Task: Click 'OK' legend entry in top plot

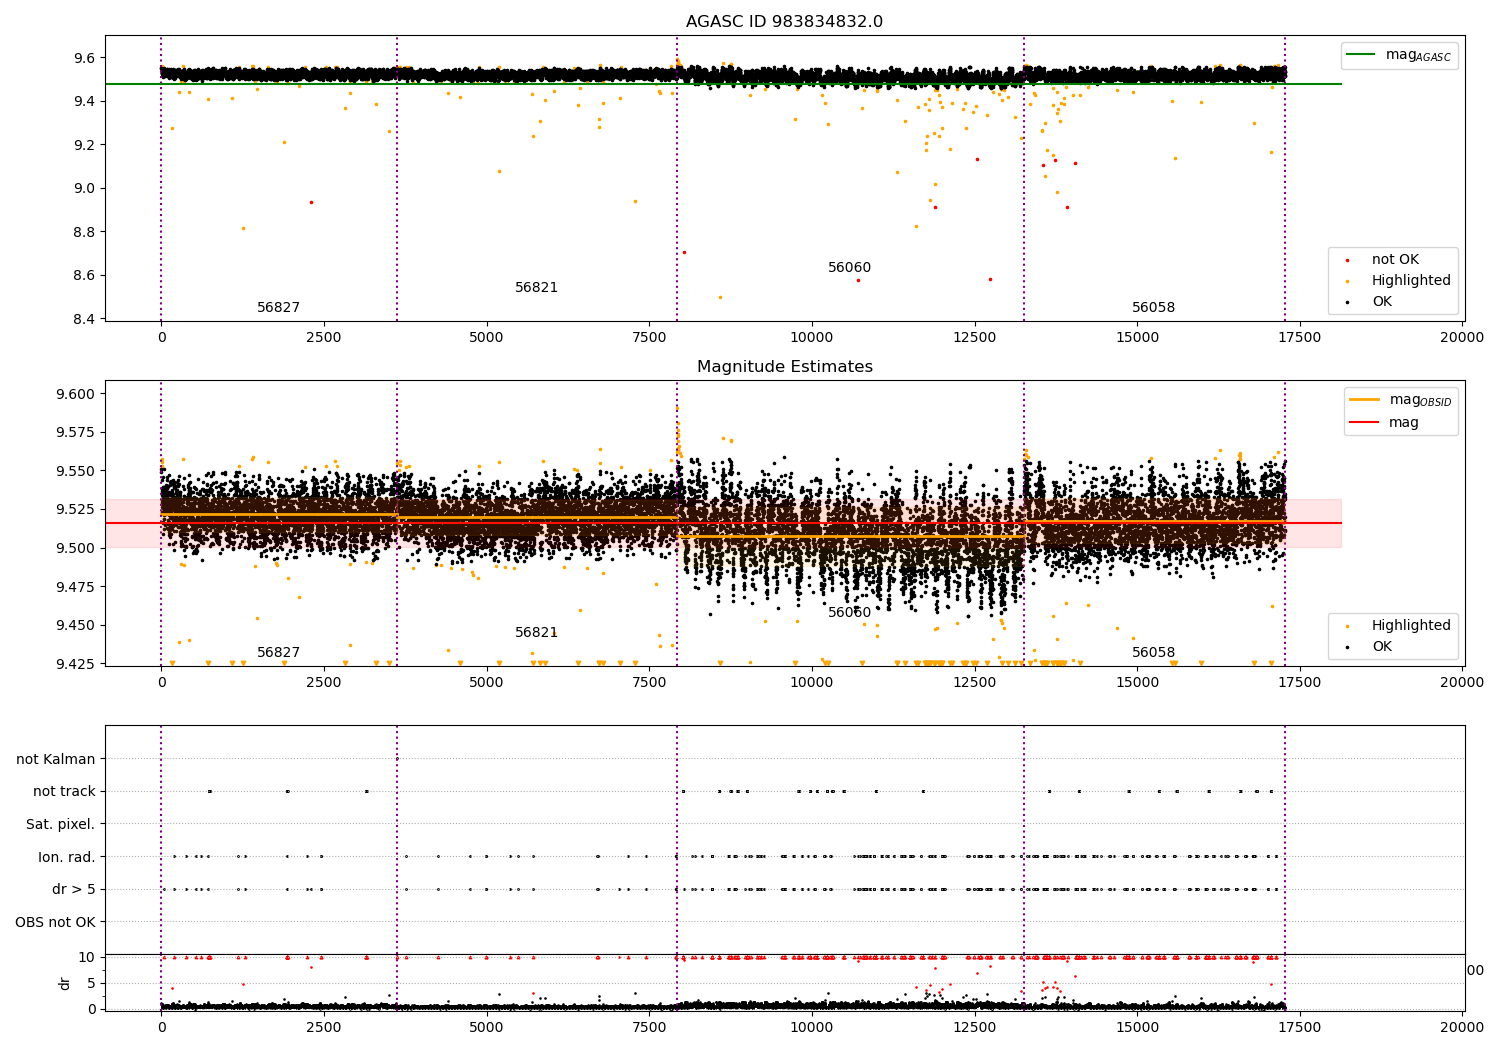Action: (1382, 301)
